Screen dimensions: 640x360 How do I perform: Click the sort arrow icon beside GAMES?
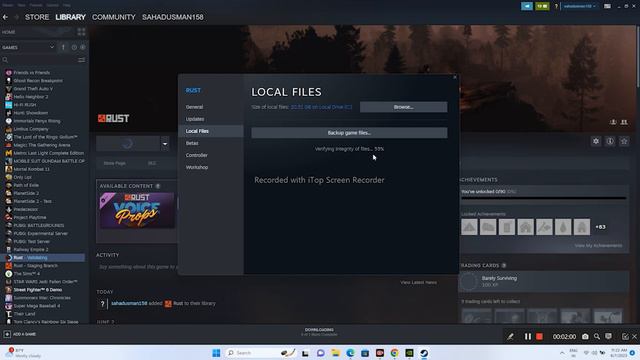[x=63, y=47]
